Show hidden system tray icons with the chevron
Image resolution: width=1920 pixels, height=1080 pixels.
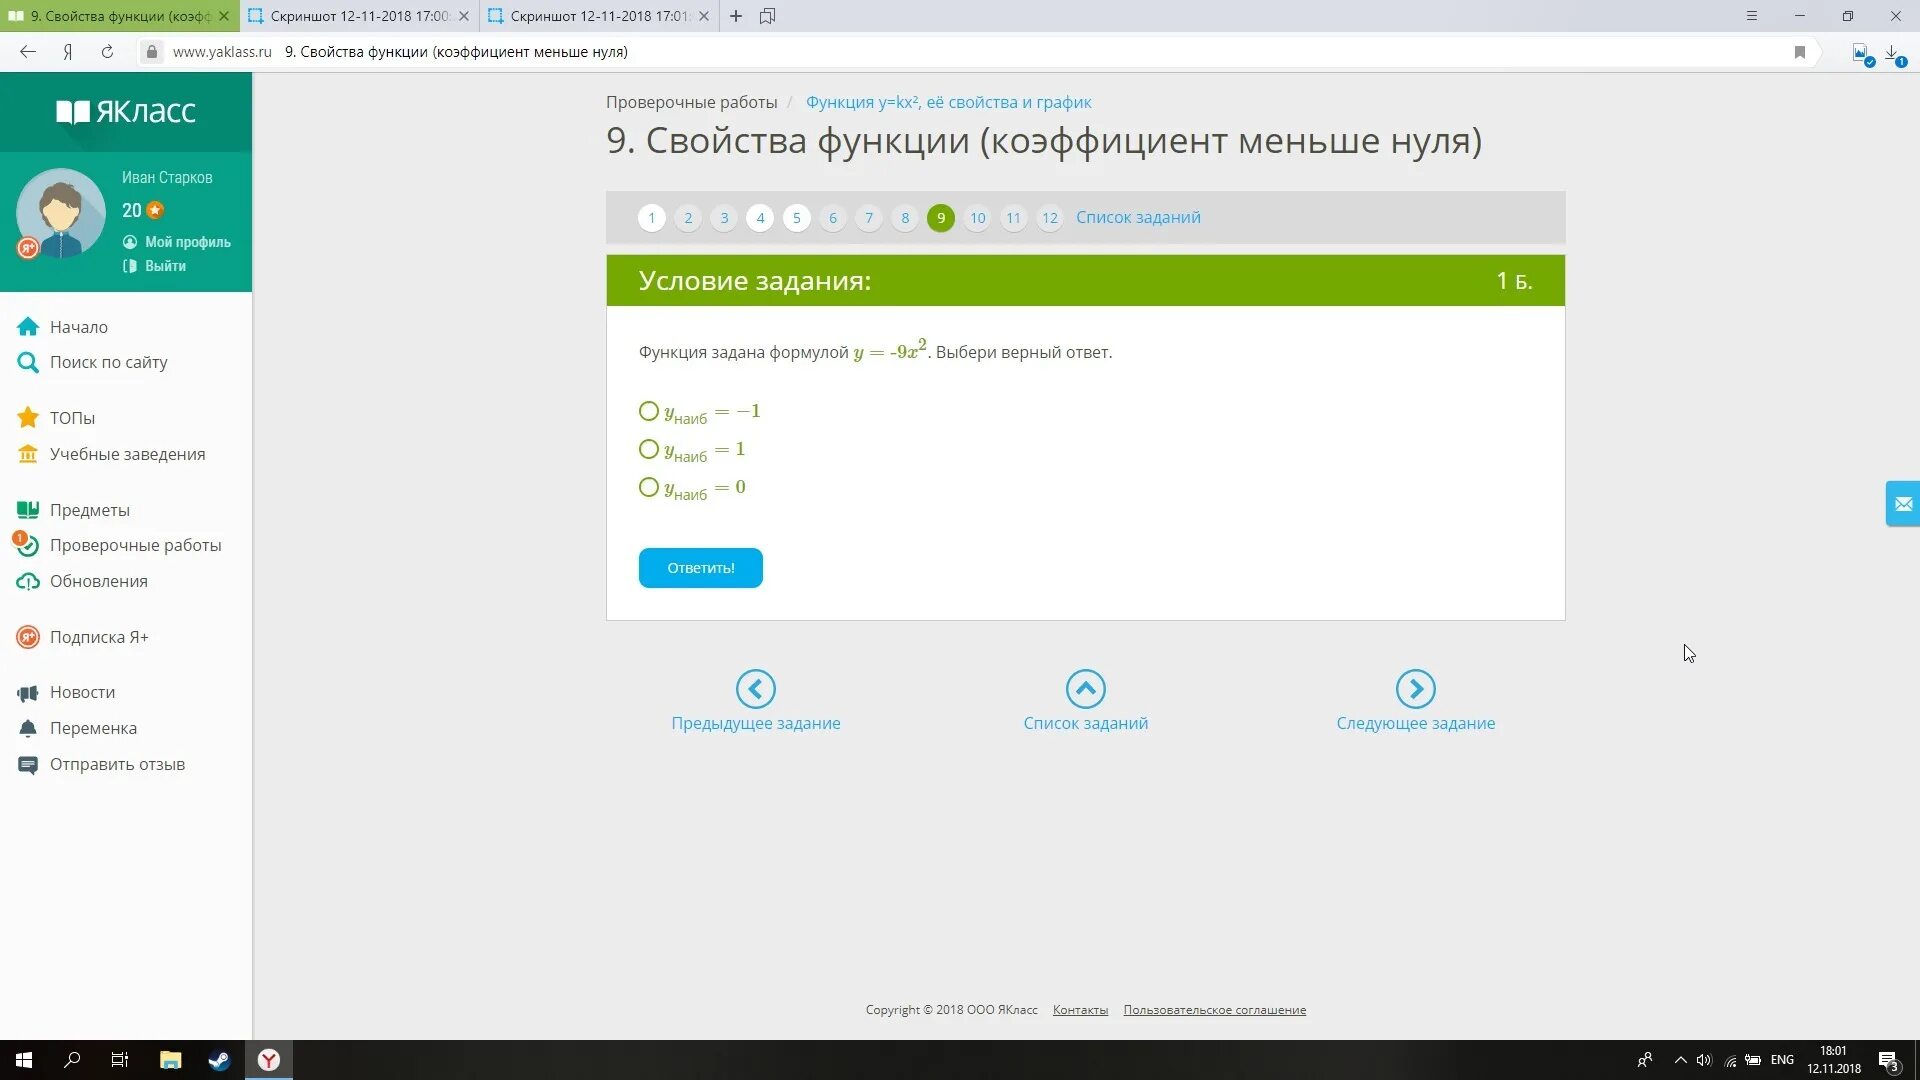tap(1680, 1060)
